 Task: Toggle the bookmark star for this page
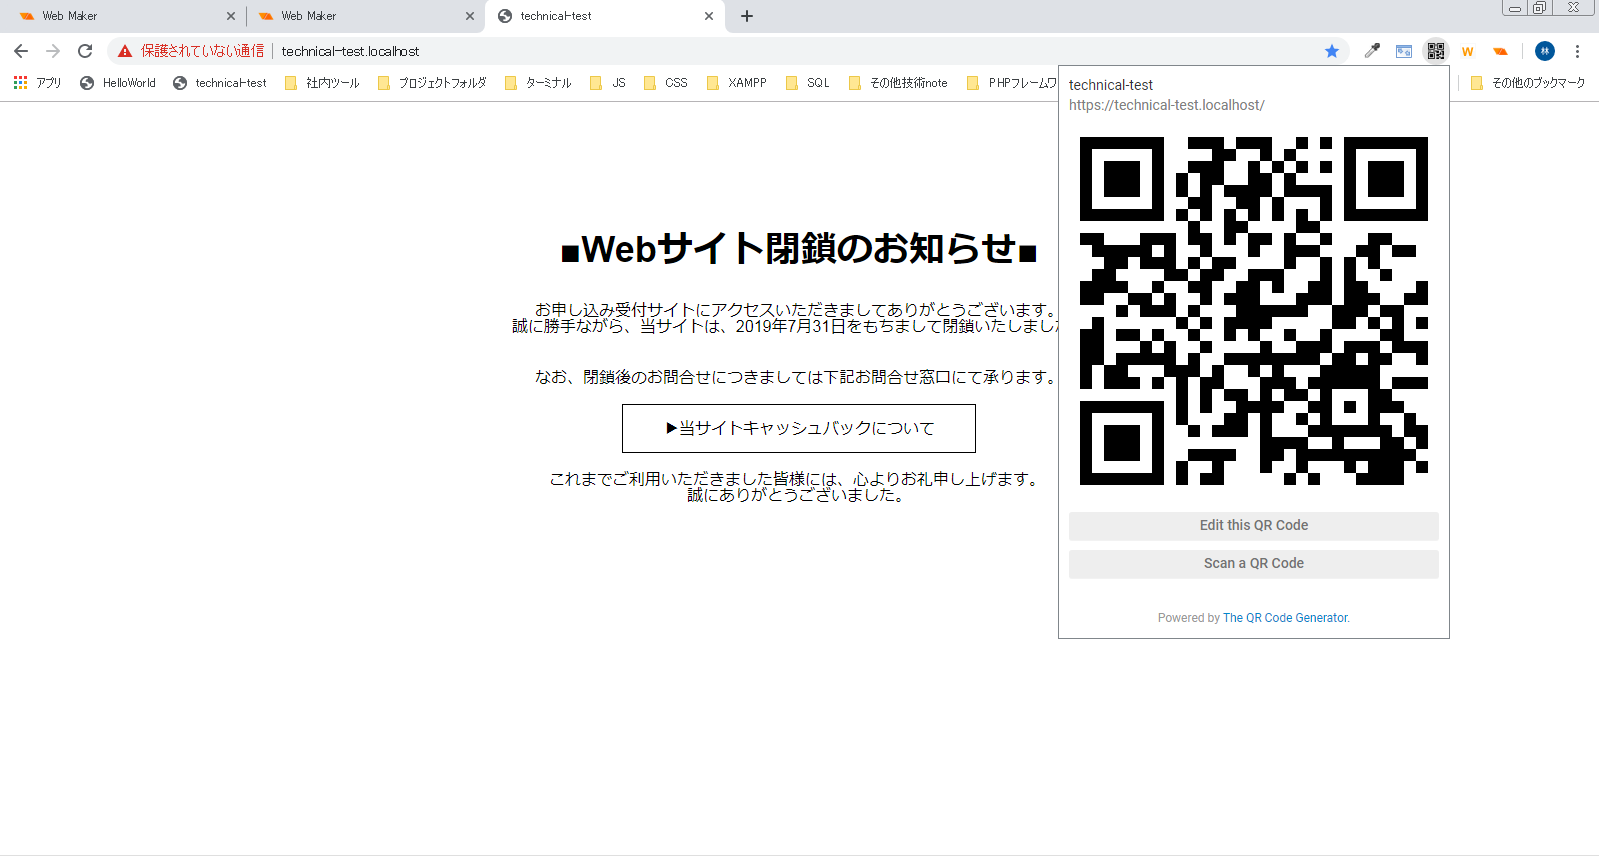pos(1332,51)
